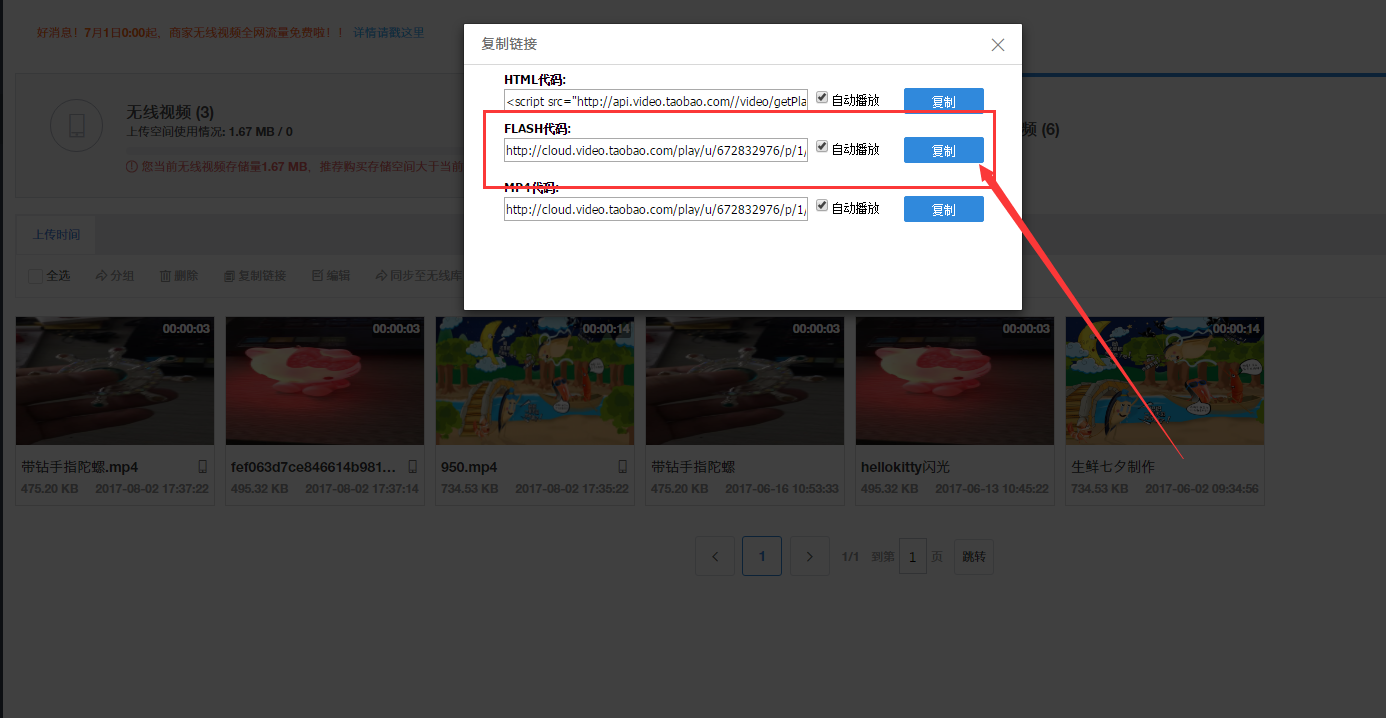Check the 全选 select-all checkbox

35,276
